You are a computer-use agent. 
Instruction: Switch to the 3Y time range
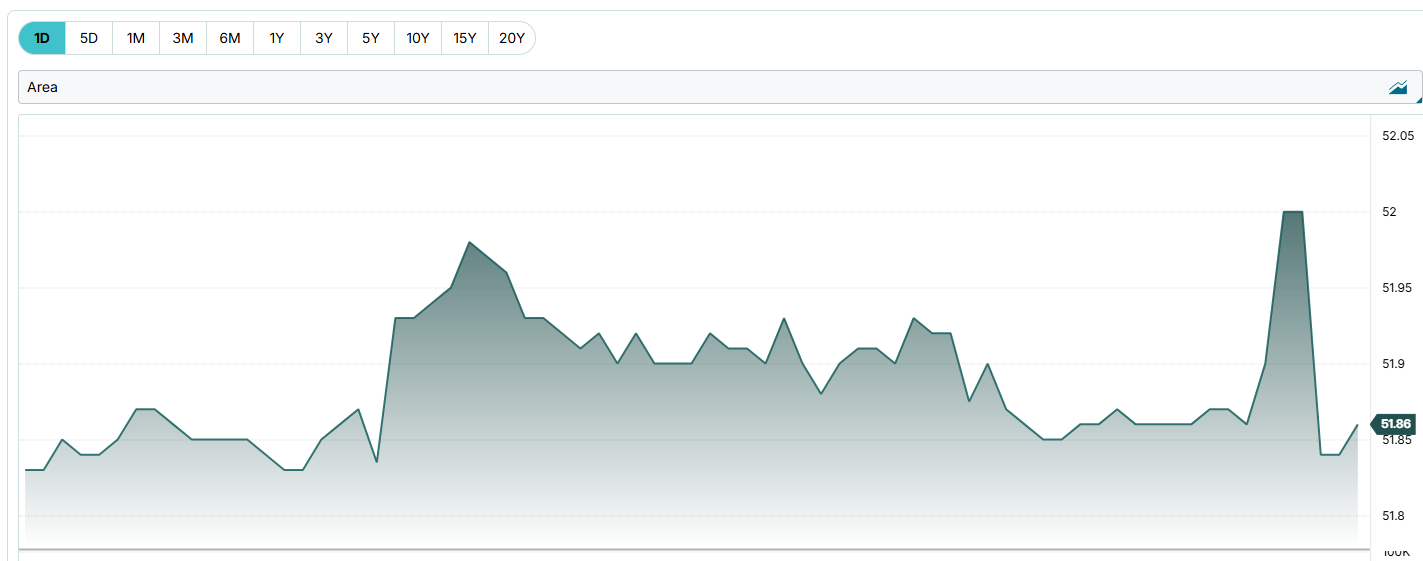(x=324, y=38)
